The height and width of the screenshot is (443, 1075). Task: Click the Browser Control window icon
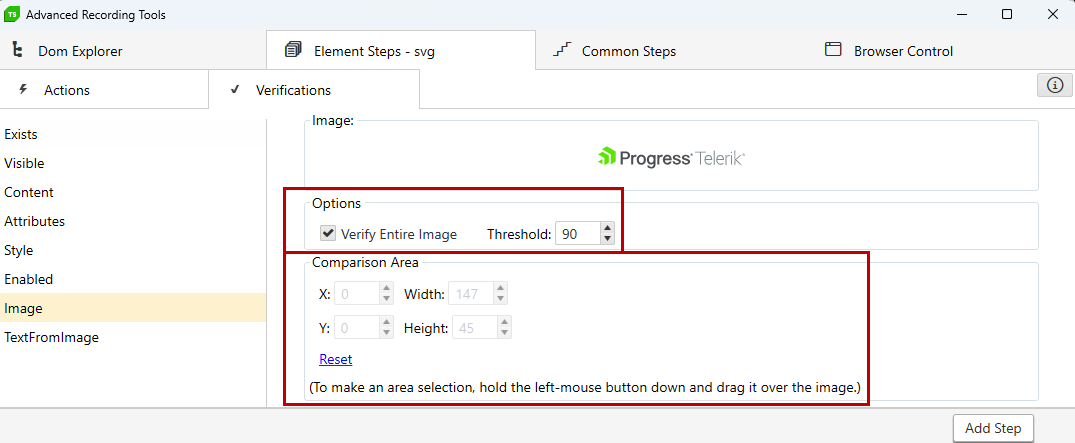click(x=833, y=49)
